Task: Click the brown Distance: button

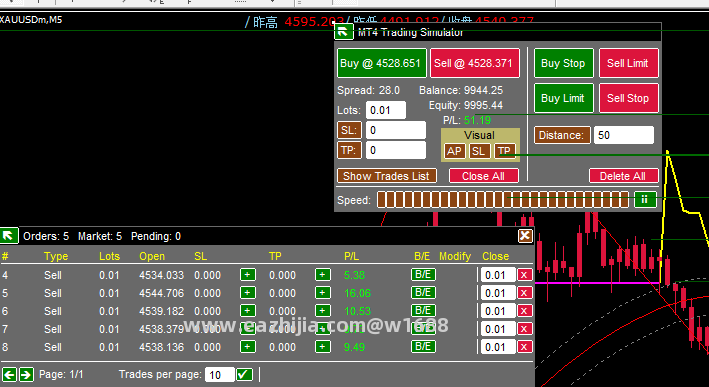Action: [x=562, y=135]
